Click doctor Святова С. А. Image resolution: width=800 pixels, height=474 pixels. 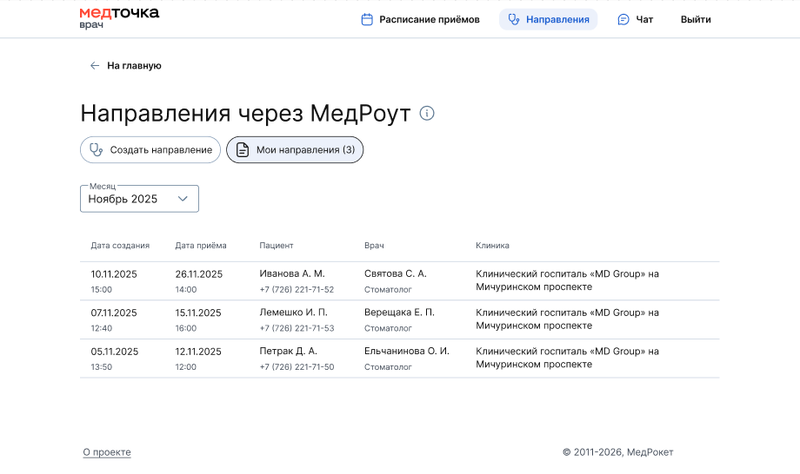[395, 273]
